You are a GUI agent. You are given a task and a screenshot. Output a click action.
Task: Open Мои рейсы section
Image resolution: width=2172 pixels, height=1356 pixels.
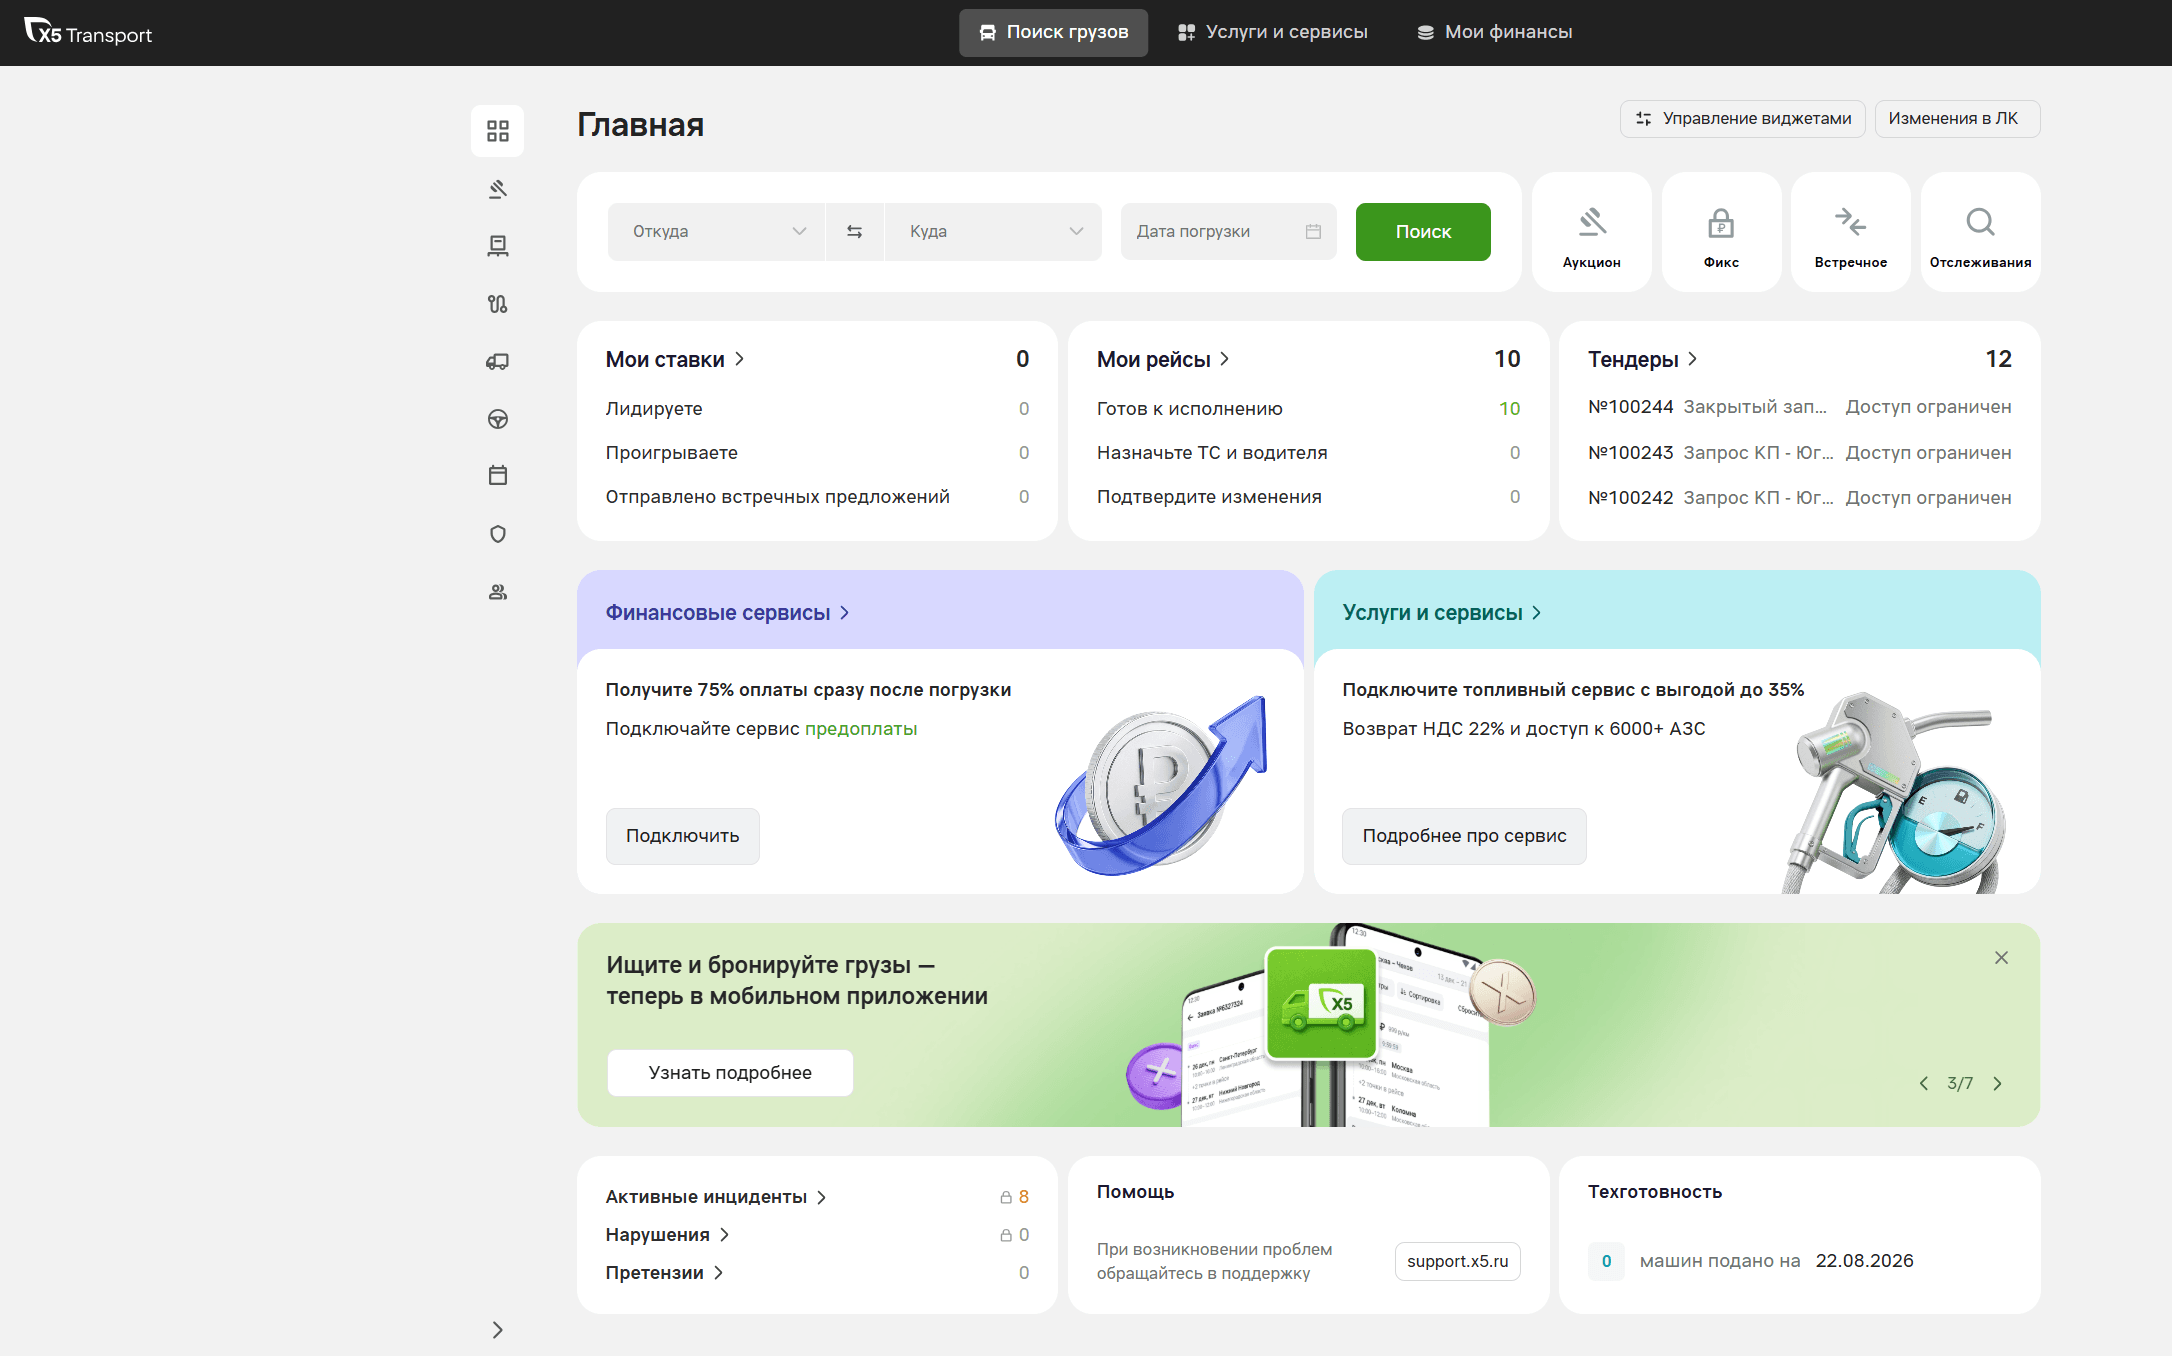[x=1163, y=359]
